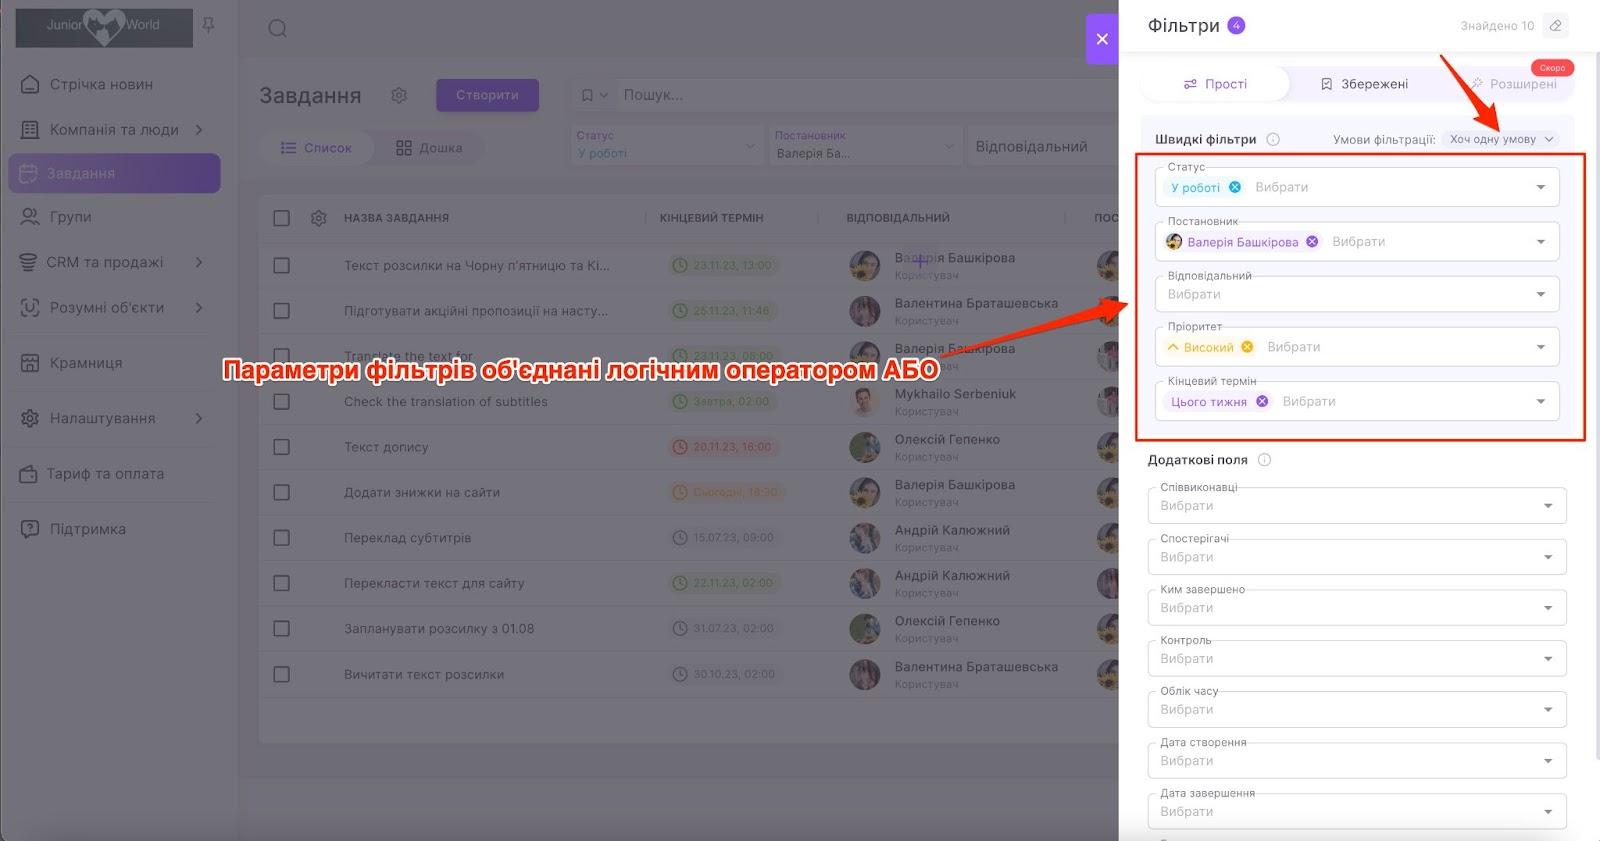Pin the sidebar with the pin icon
The image size is (1600, 841).
point(209,25)
